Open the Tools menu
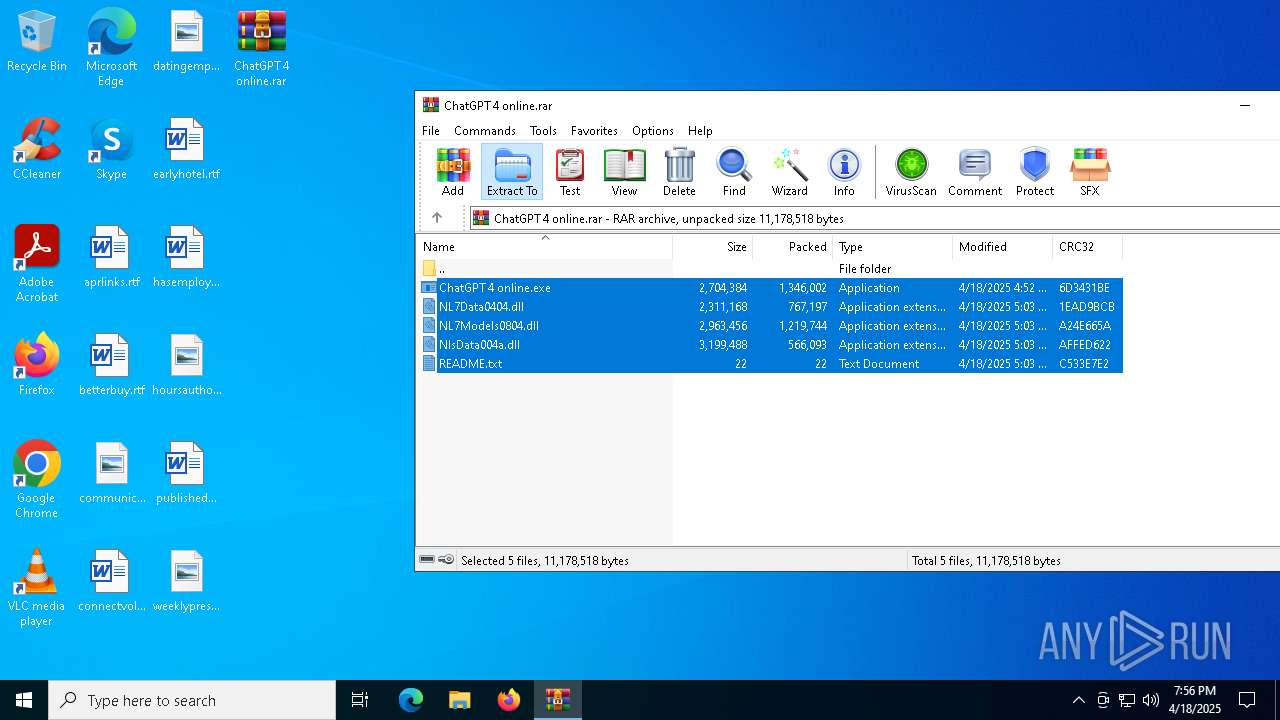The height and width of the screenshot is (720, 1280). point(543,131)
